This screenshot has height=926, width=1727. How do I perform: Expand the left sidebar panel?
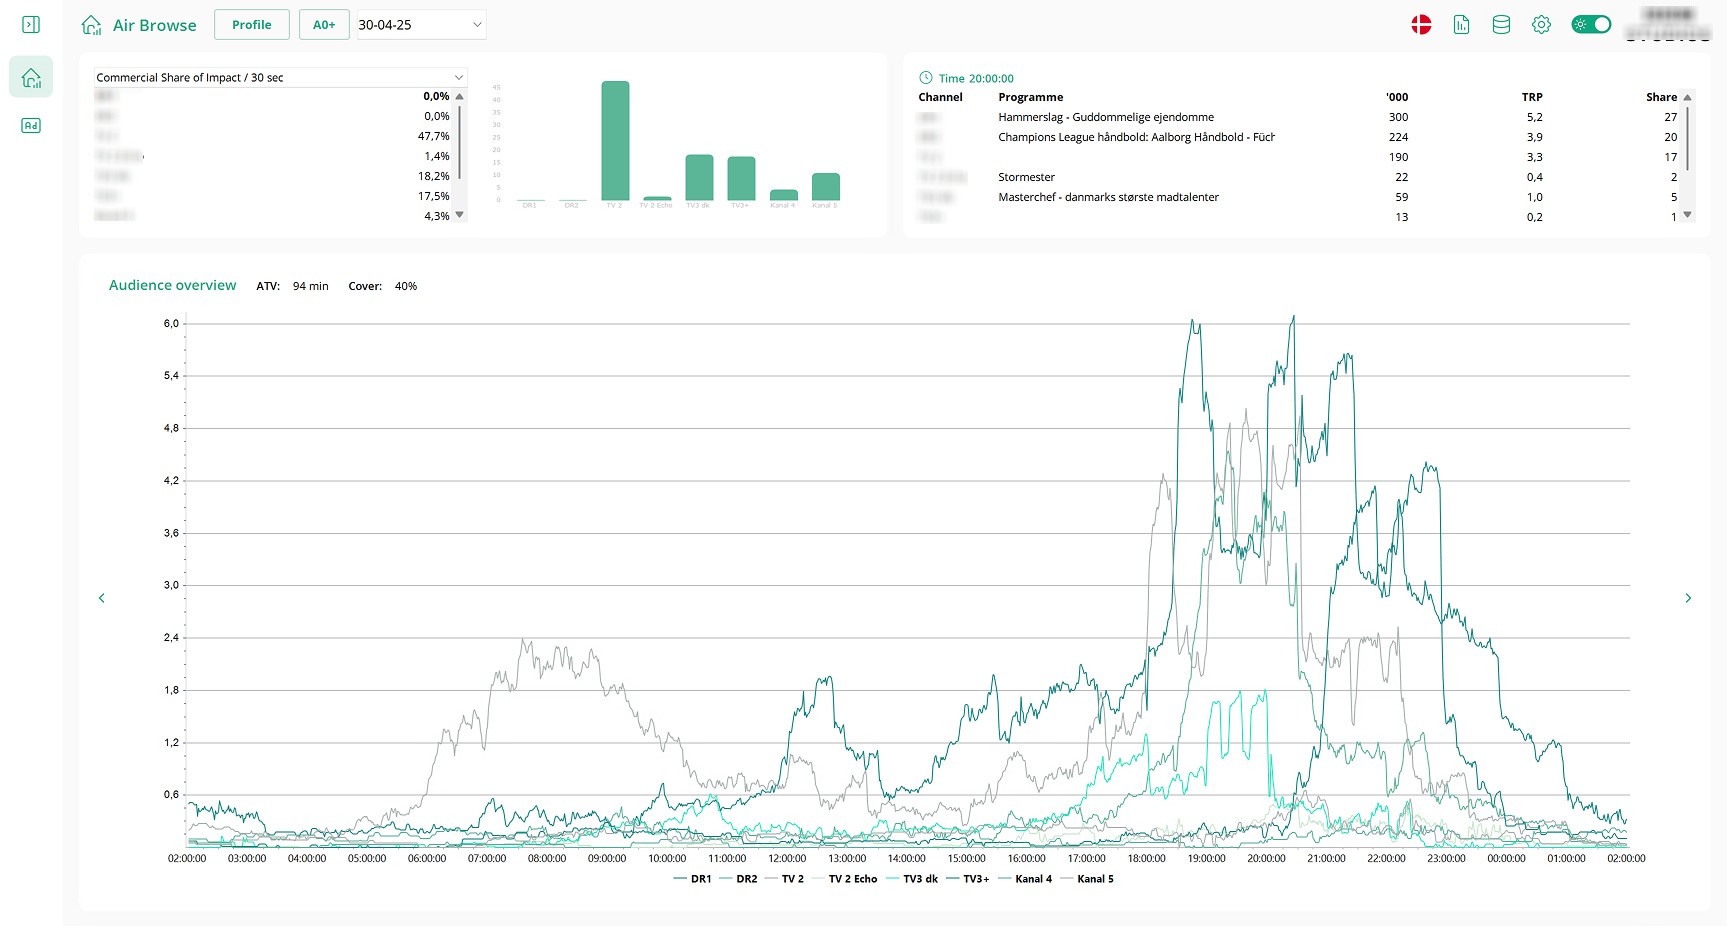(31, 25)
